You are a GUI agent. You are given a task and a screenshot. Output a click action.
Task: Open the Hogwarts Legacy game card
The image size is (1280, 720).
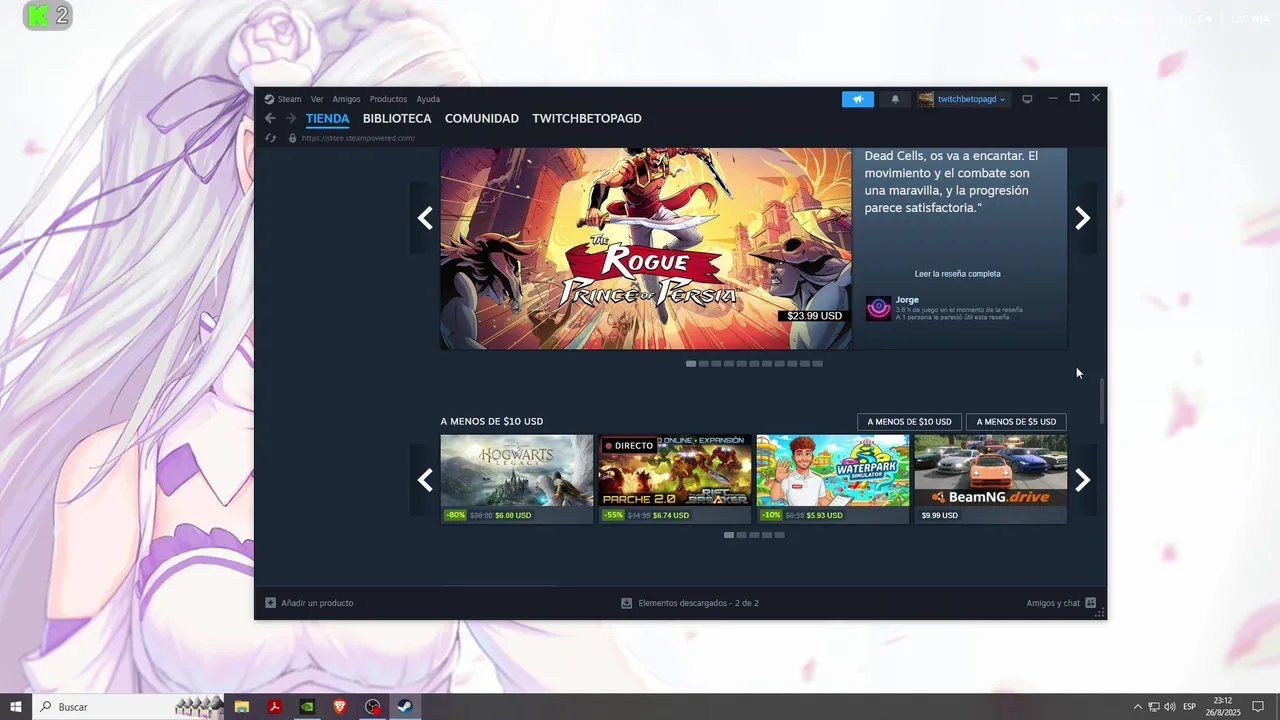[517, 479]
